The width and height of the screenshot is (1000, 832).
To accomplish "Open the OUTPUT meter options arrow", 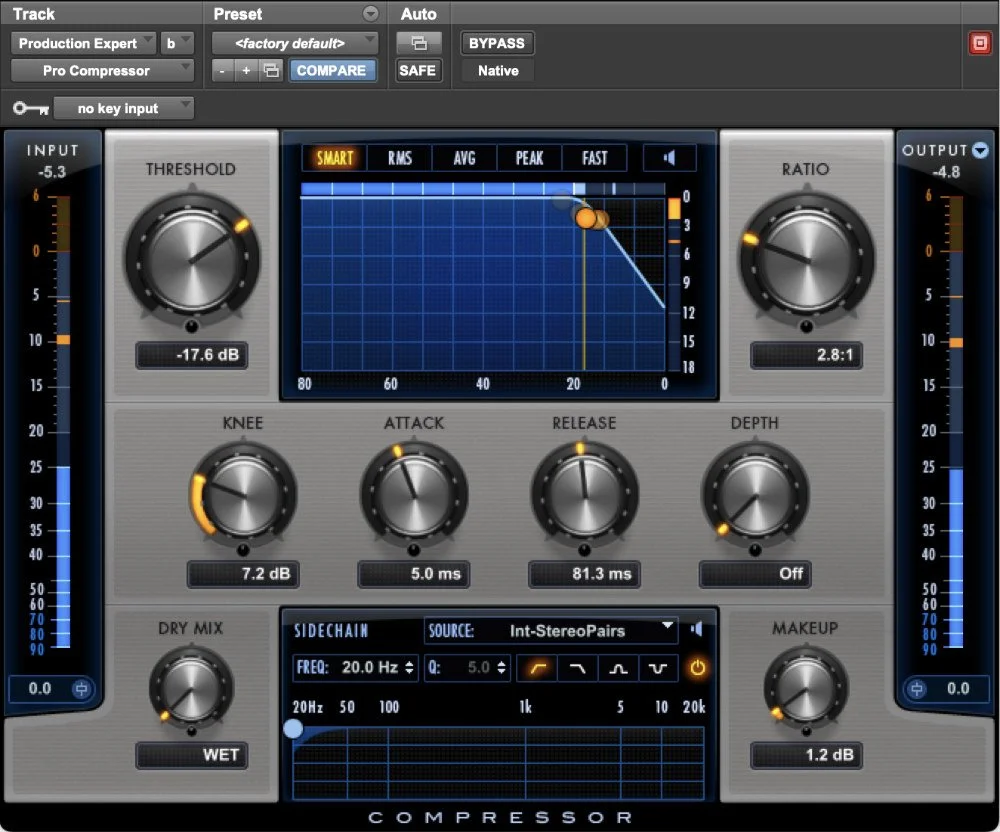I will (980, 150).
